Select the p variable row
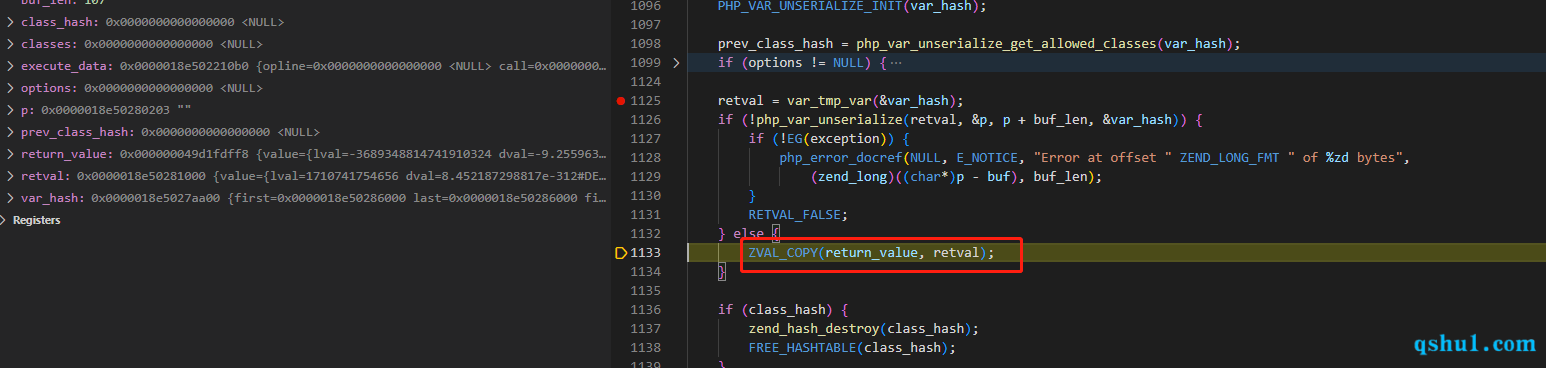1546x368 pixels. click(x=306, y=110)
